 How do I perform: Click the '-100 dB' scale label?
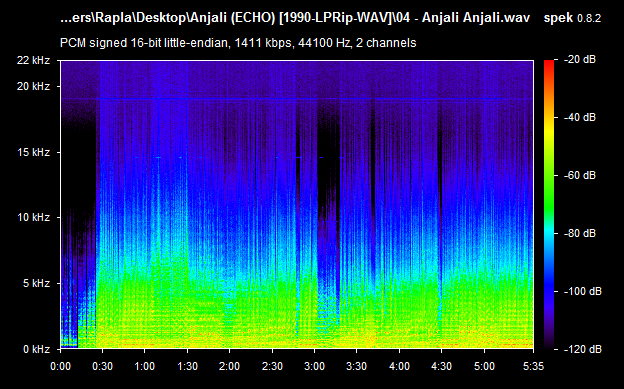click(583, 291)
